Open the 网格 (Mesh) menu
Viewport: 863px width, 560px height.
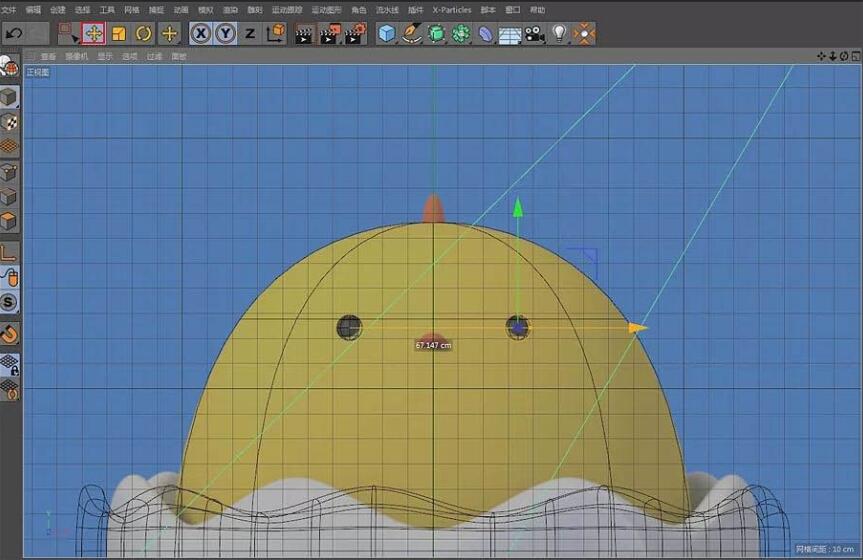pos(132,10)
